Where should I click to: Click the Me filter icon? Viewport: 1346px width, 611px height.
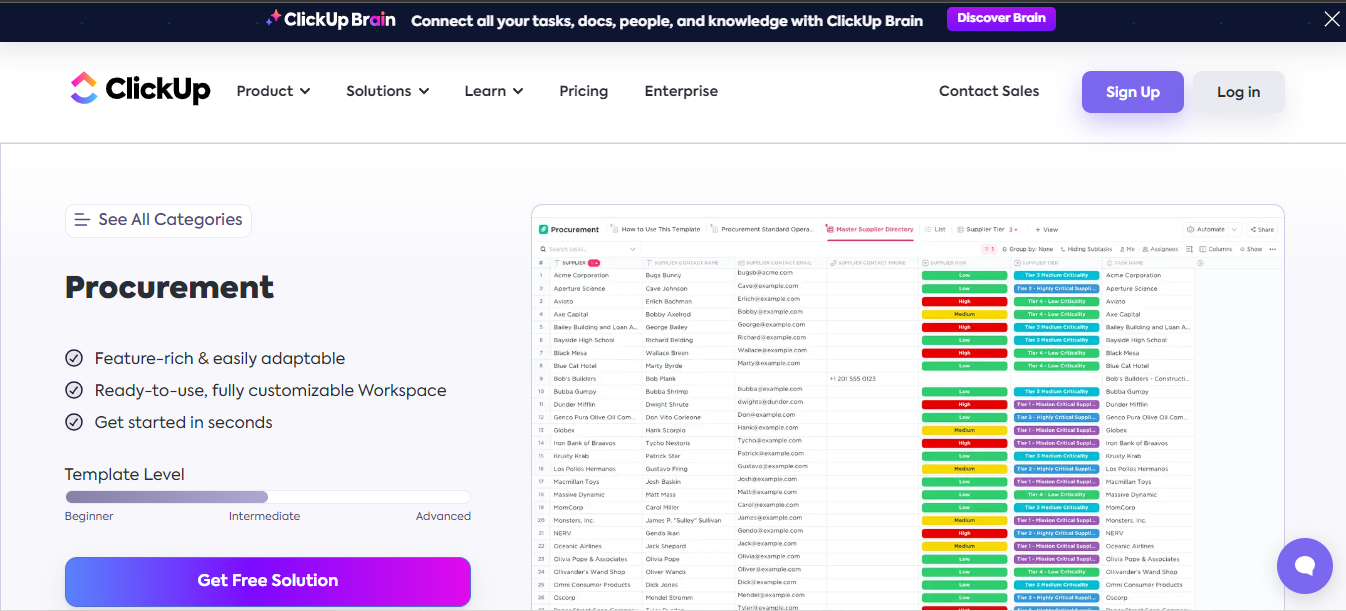[1122, 248]
